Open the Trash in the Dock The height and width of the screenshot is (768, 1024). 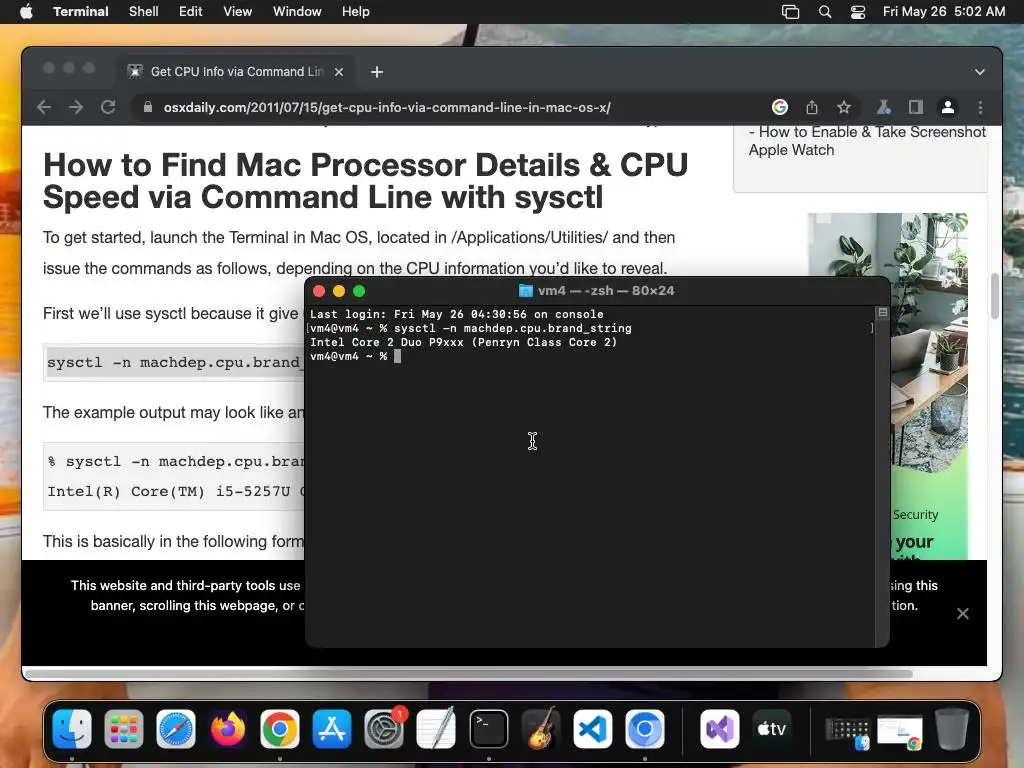tap(952, 729)
